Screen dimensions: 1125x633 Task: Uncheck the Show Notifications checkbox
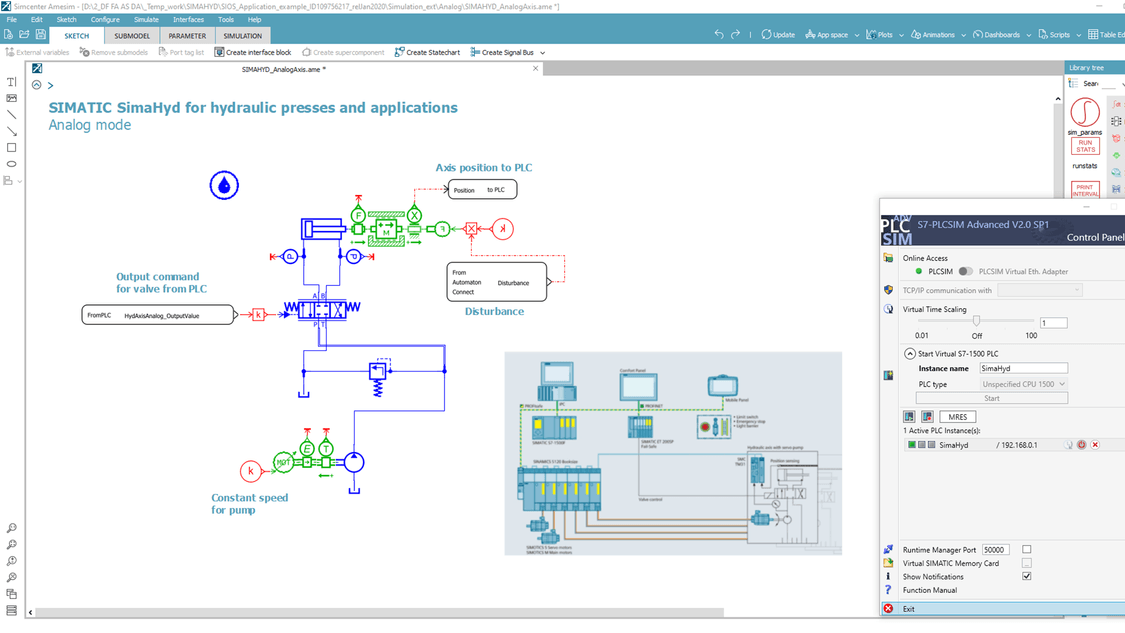[x=1027, y=576]
